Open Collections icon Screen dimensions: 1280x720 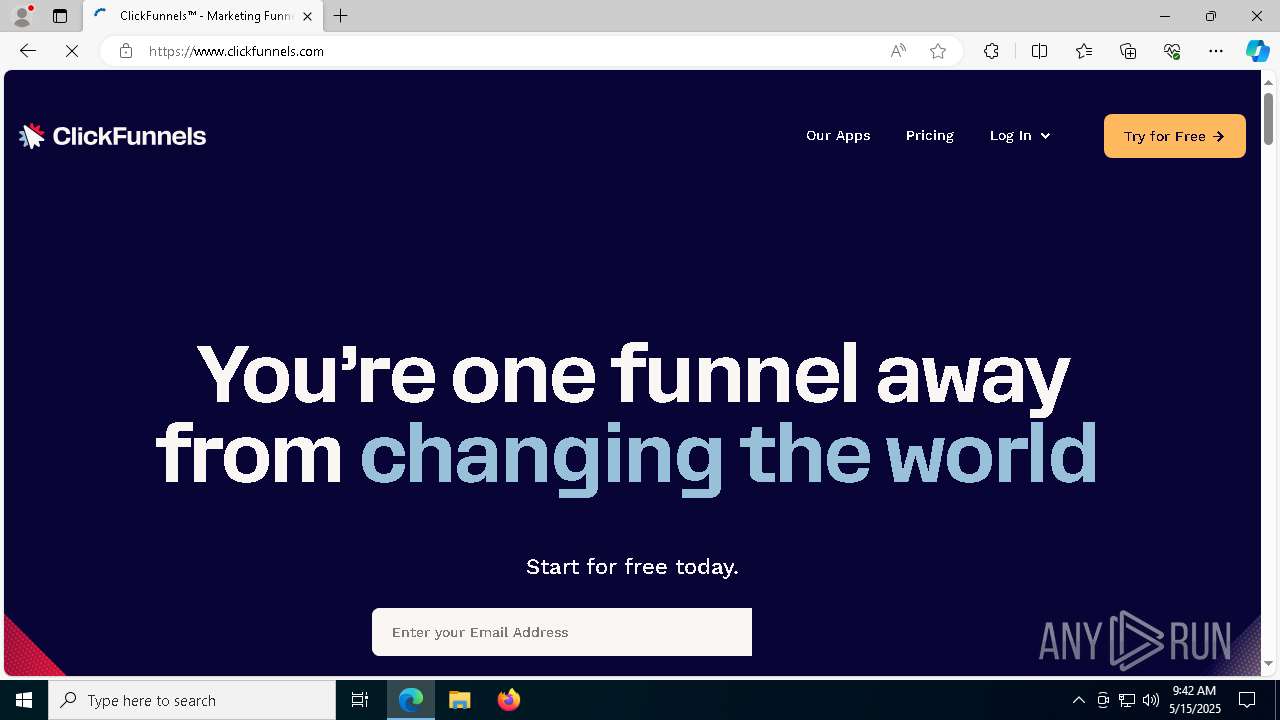1128,51
